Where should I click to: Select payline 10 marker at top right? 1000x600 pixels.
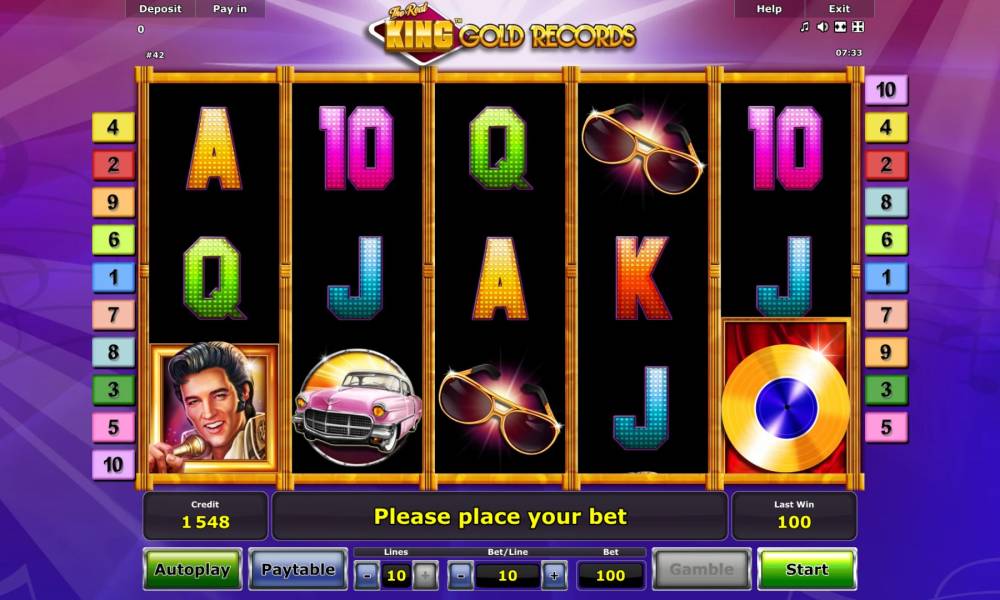tap(886, 90)
